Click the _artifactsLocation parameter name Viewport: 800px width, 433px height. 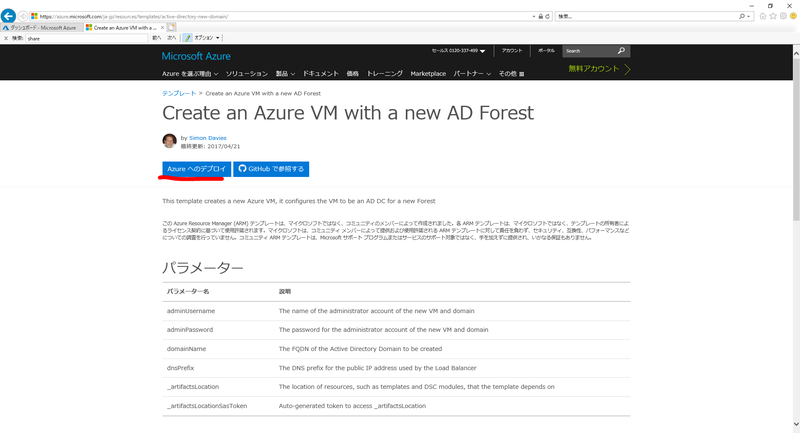pyautogui.click(x=193, y=387)
